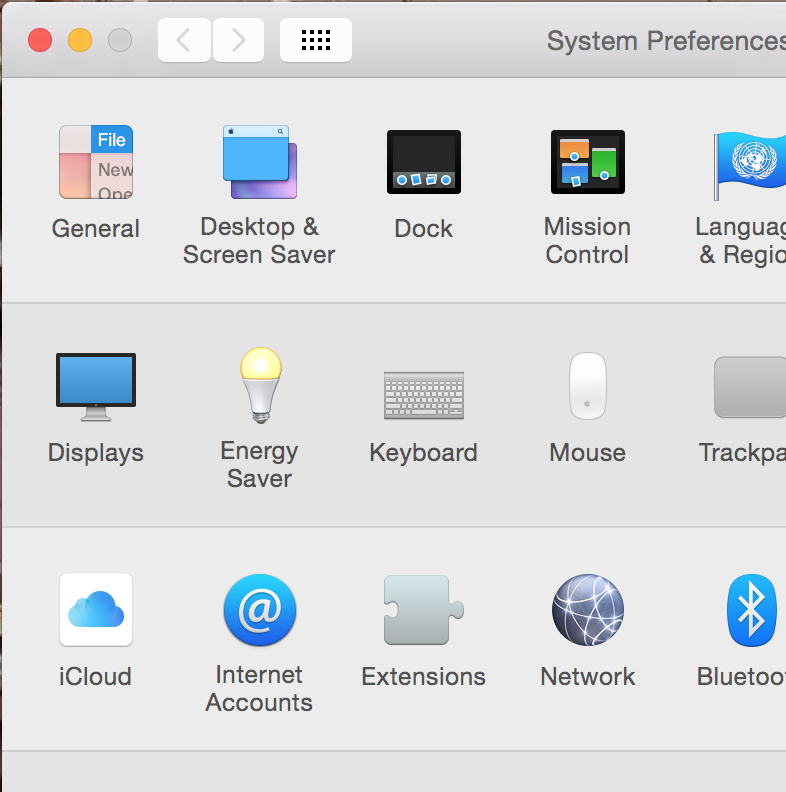Open Language & Region flag icon
This screenshot has height=792, width=786.
click(x=750, y=165)
